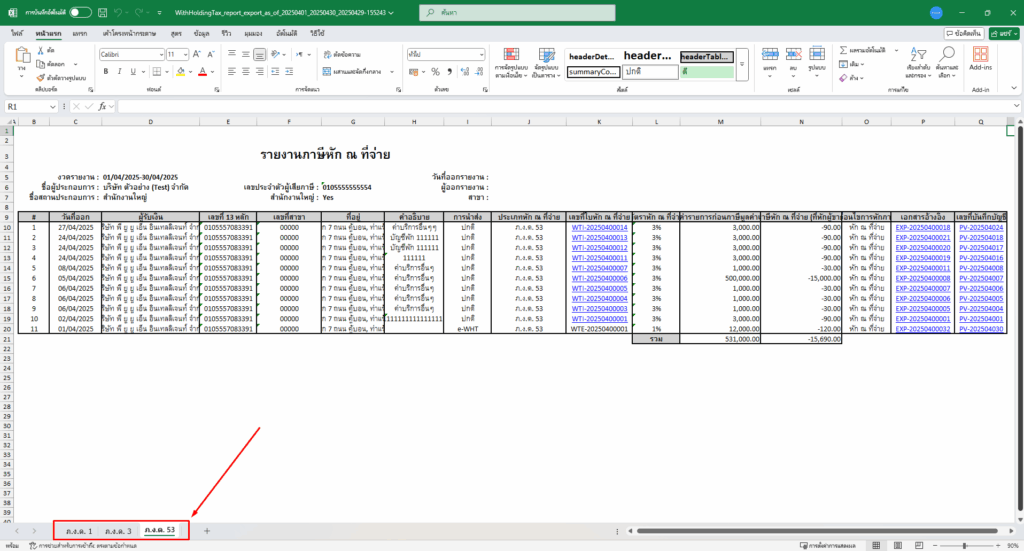Screen dimensions: 1024x551
Task: Decrease font size with the smaller A icon
Action: 210,54
